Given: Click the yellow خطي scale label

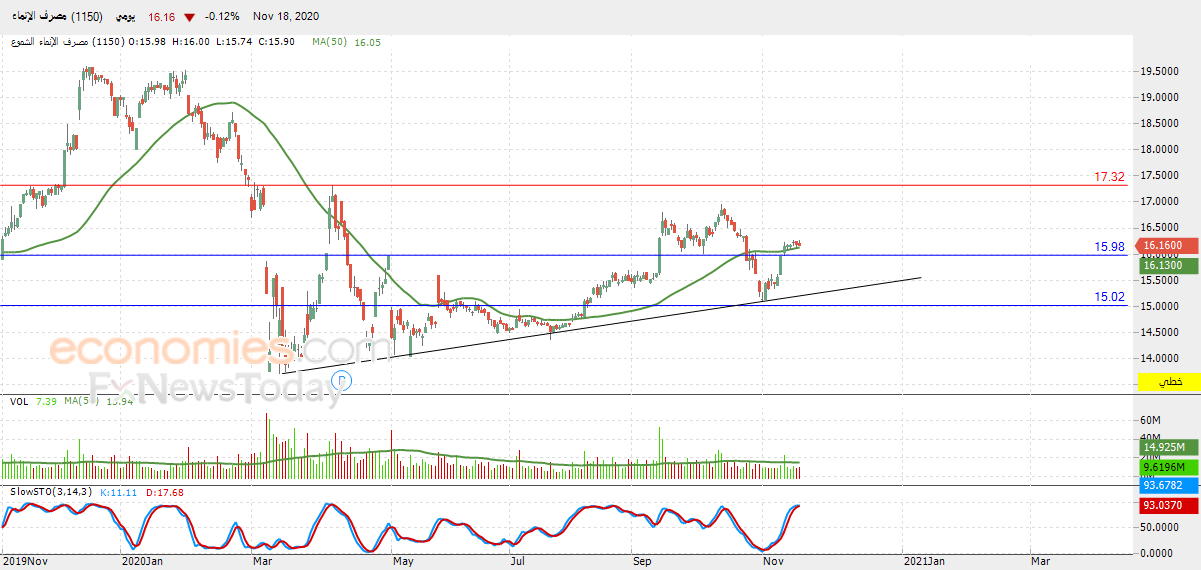Looking at the screenshot, I should pyautogui.click(x=1168, y=382).
